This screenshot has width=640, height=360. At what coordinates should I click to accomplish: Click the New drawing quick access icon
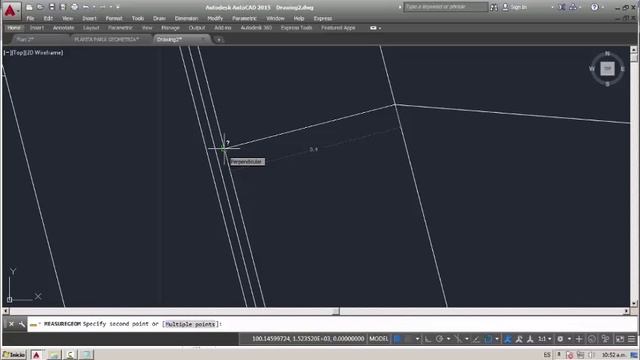click(29, 7)
